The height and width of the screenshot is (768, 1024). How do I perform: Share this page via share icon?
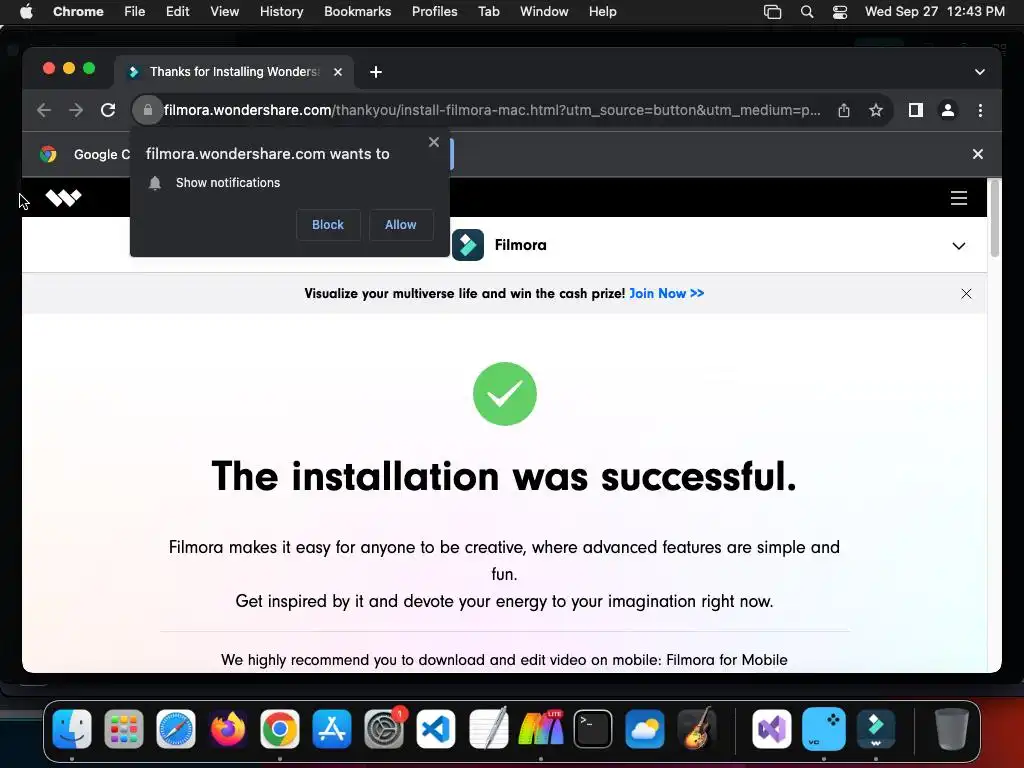pos(844,110)
